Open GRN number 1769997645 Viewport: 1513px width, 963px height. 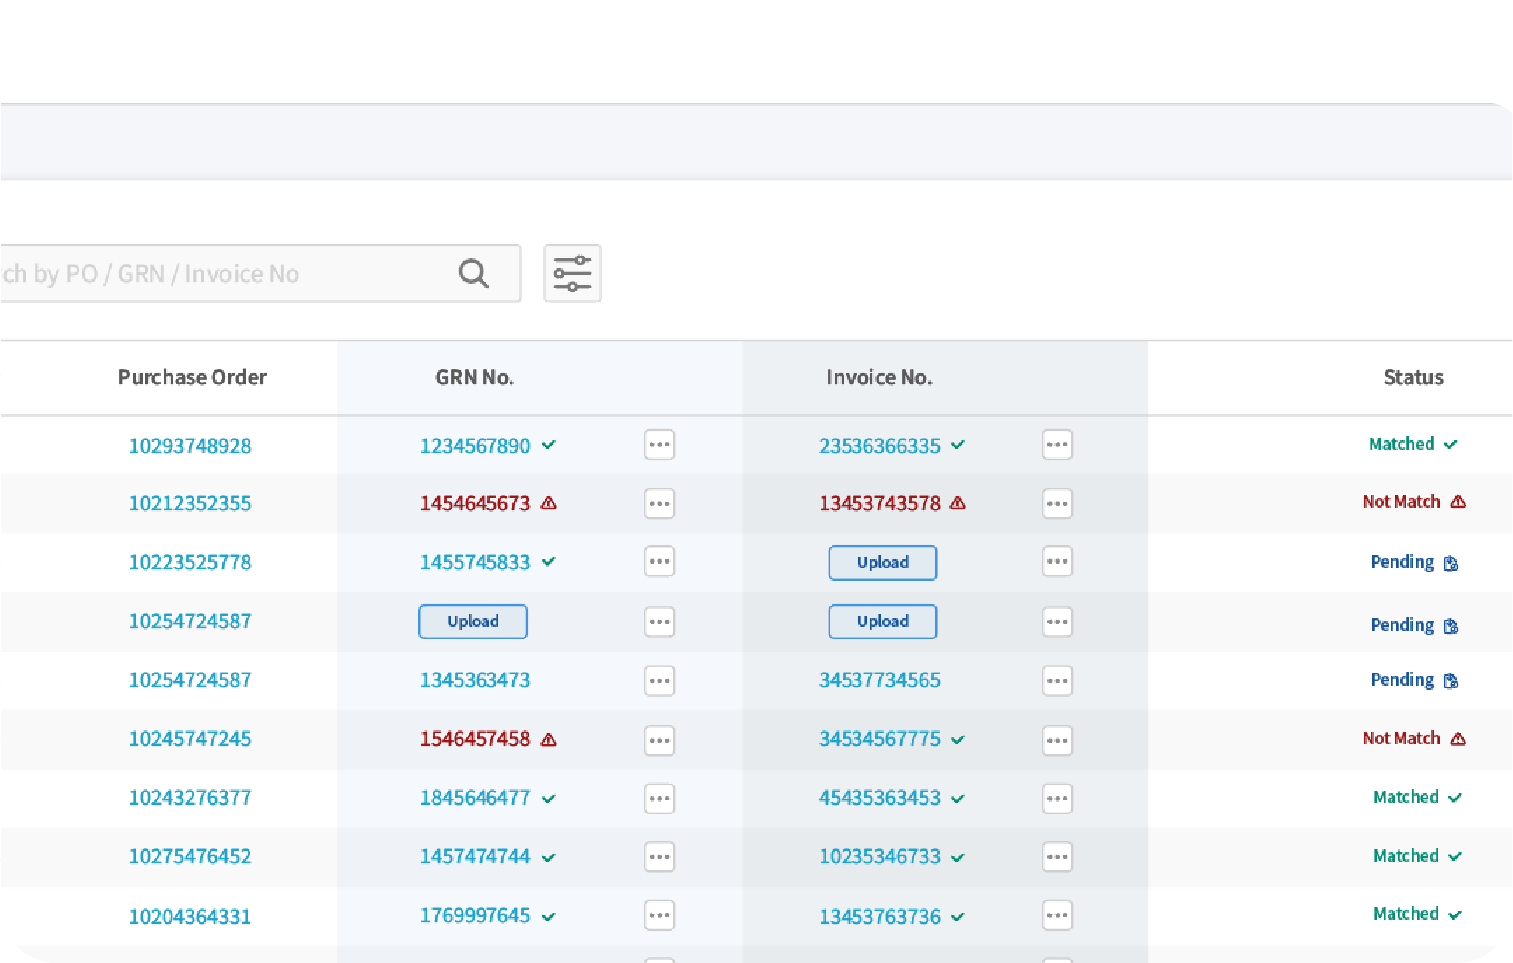[475, 916]
